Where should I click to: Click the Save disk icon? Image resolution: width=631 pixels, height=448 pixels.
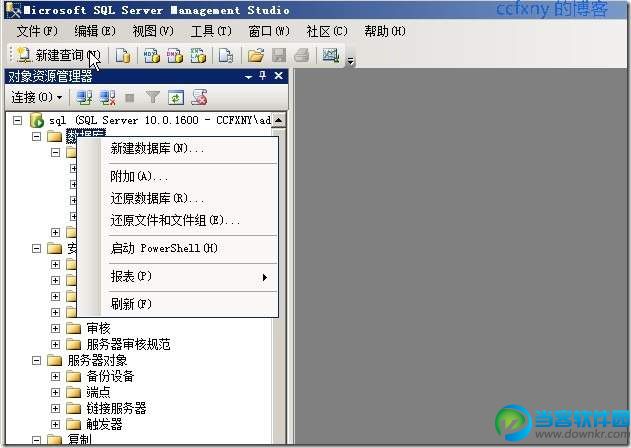point(279,56)
